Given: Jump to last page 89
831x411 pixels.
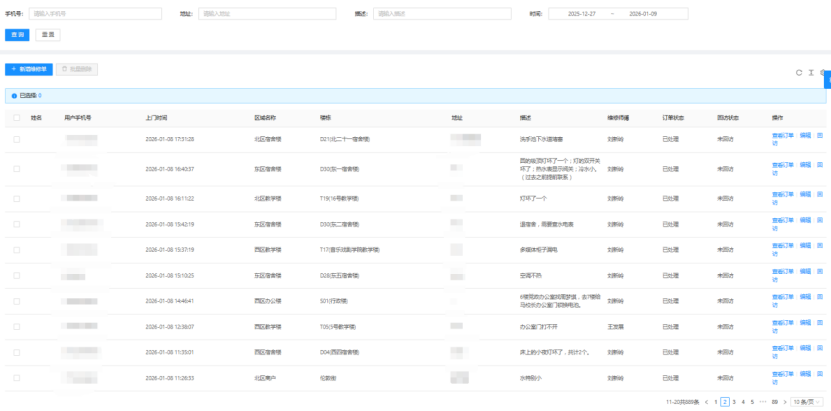Looking at the screenshot, I should coord(773,401).
